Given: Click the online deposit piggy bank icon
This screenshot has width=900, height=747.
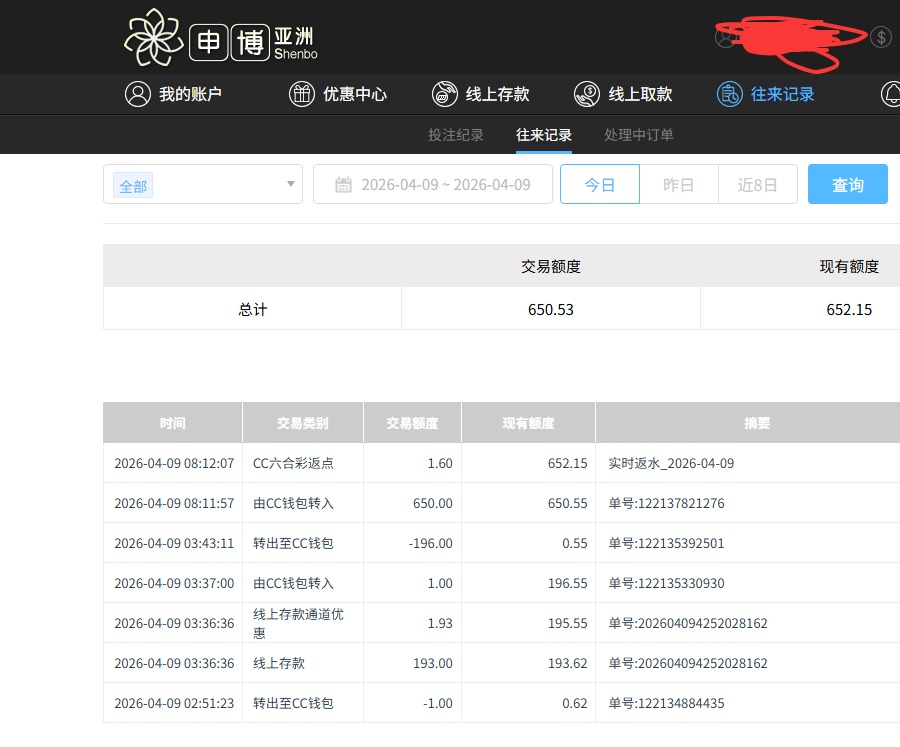Looking at the screenshot, I should pyautogui.click(x=444, y=94).
